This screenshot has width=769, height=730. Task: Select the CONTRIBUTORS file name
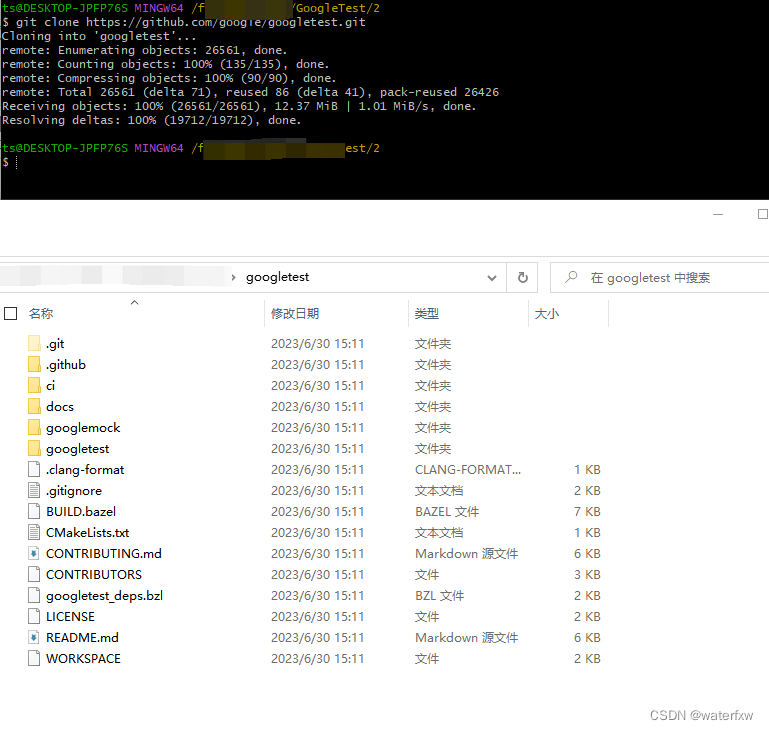(94, 574)
